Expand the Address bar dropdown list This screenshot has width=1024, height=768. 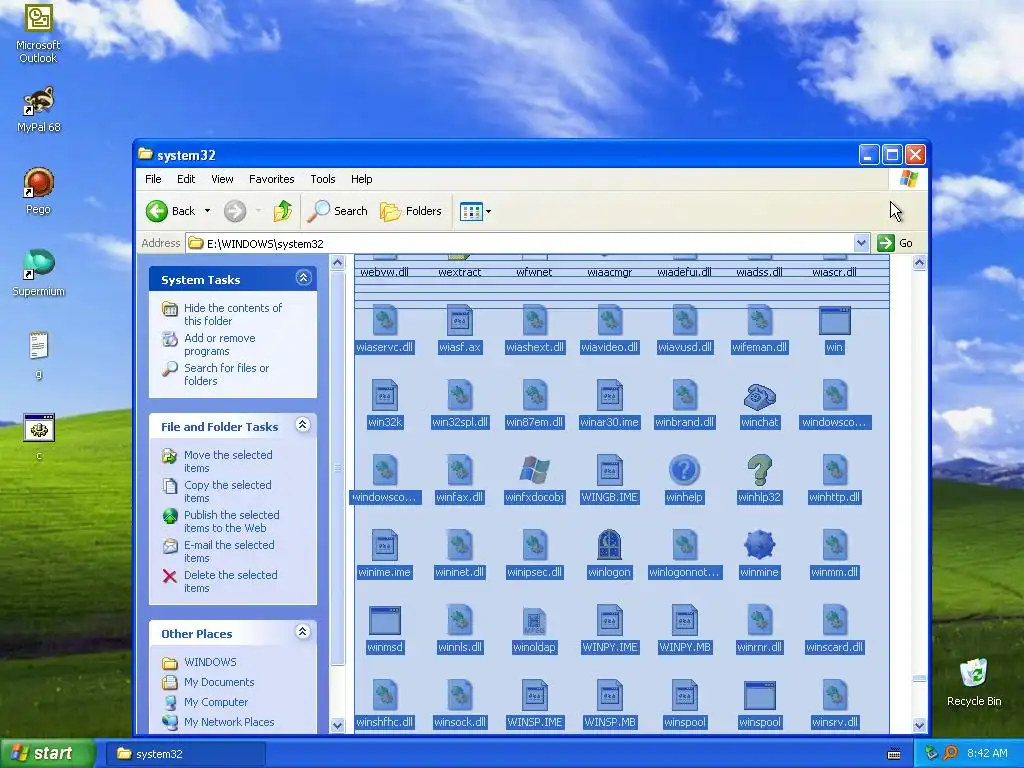coord(861,243)
